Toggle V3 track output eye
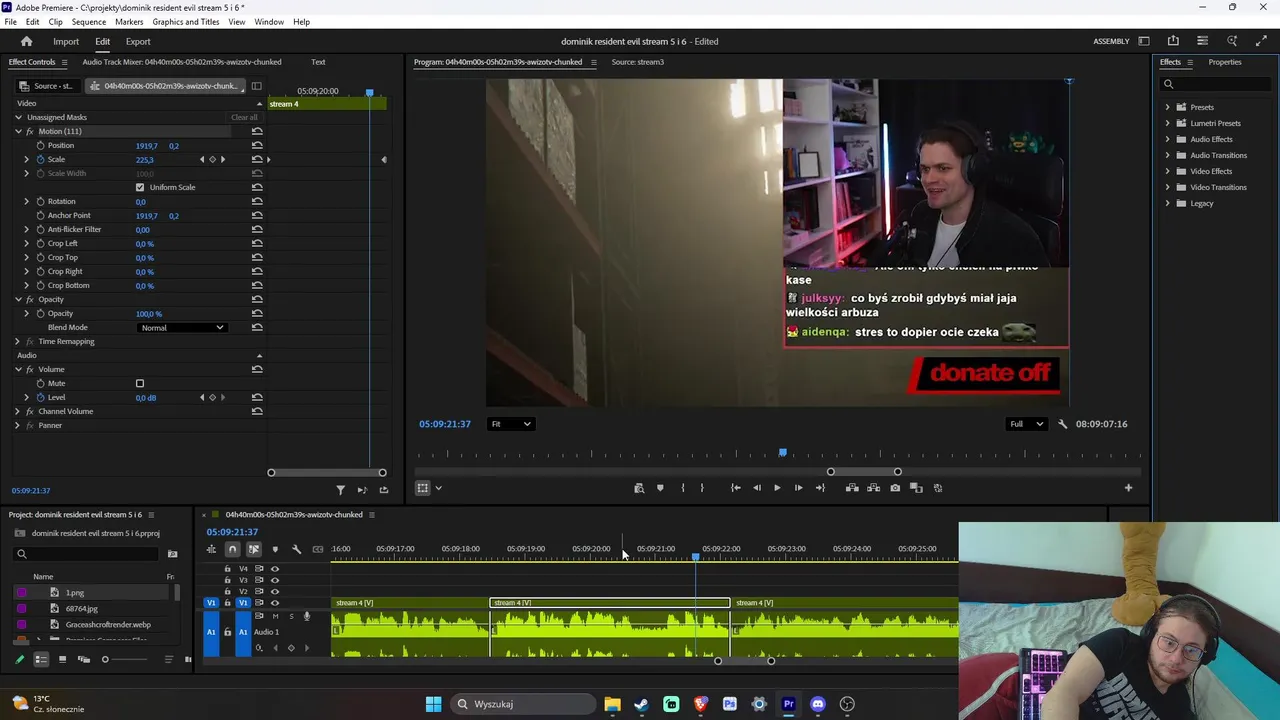The image size is (1280, 720). click(x=275, y=580)
